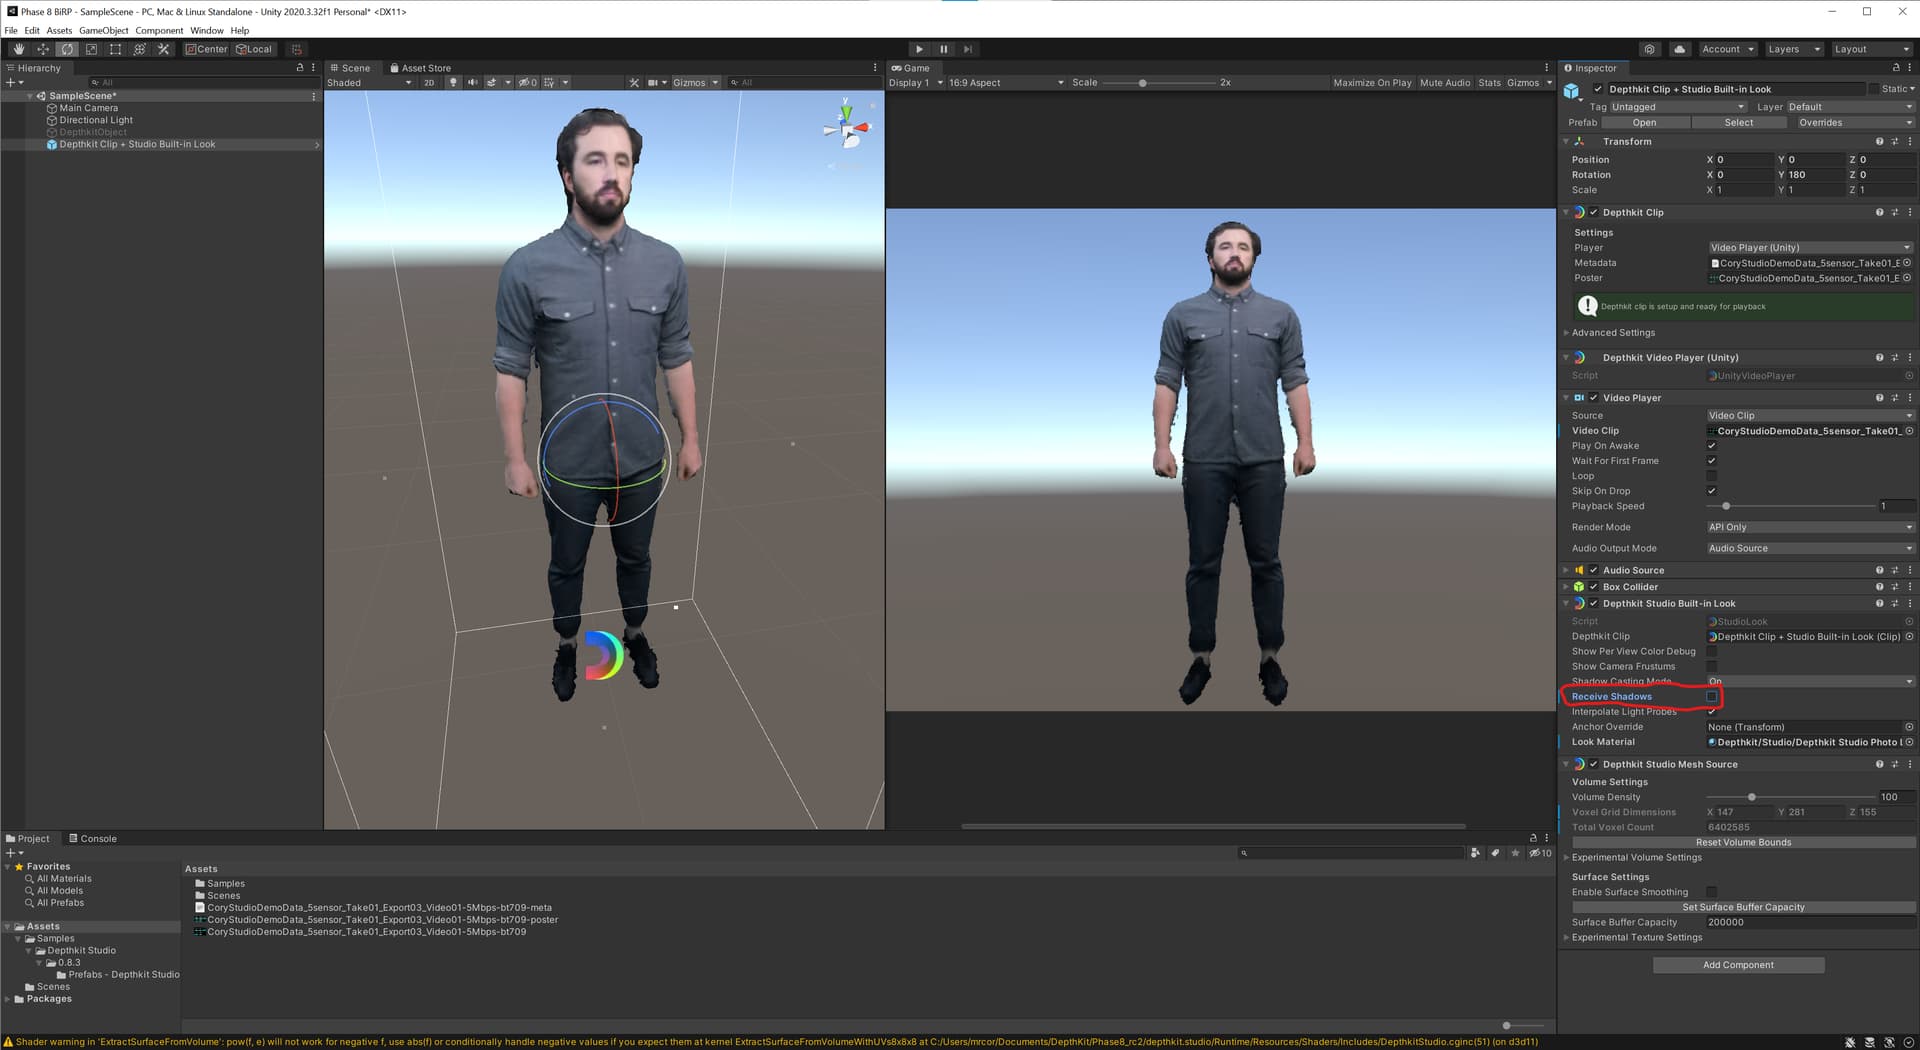
Task: Toggle scene lighting bulb icon
Action: 453,83
